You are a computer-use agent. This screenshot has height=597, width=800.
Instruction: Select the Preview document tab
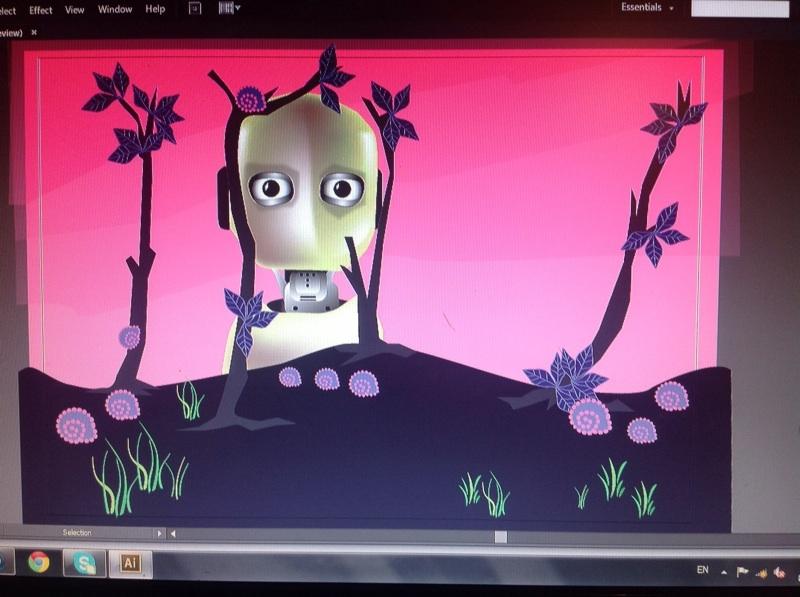coord(14,32)
